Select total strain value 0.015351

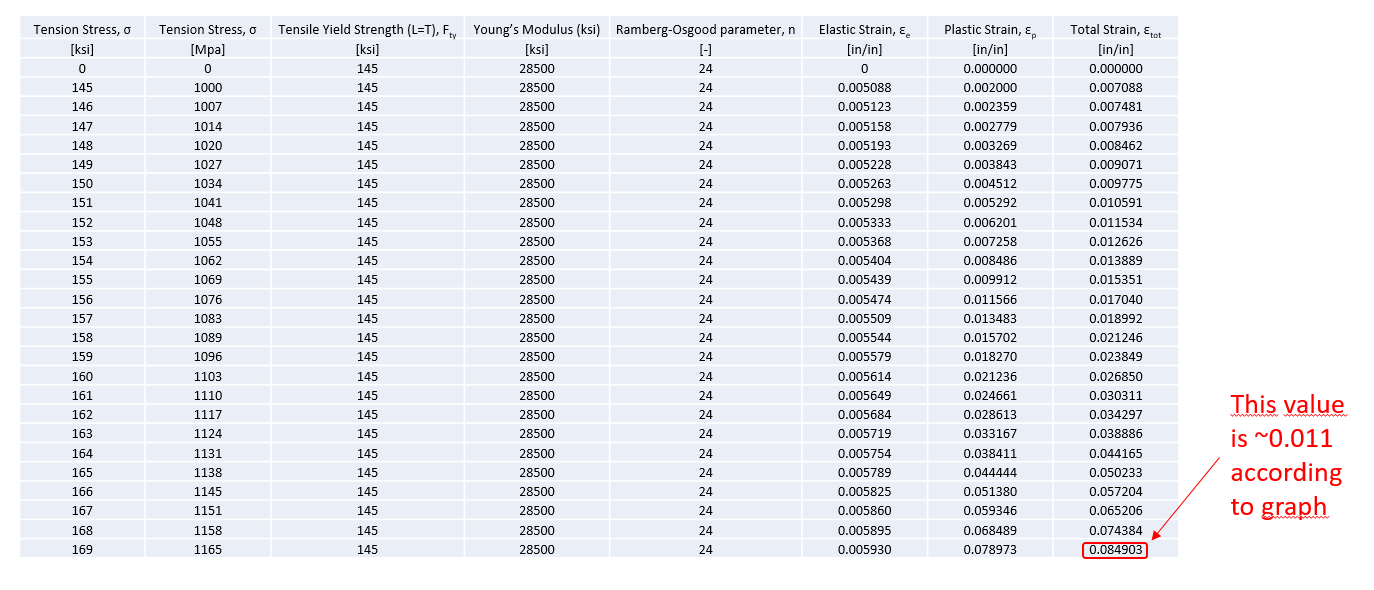pos(1115,280)
